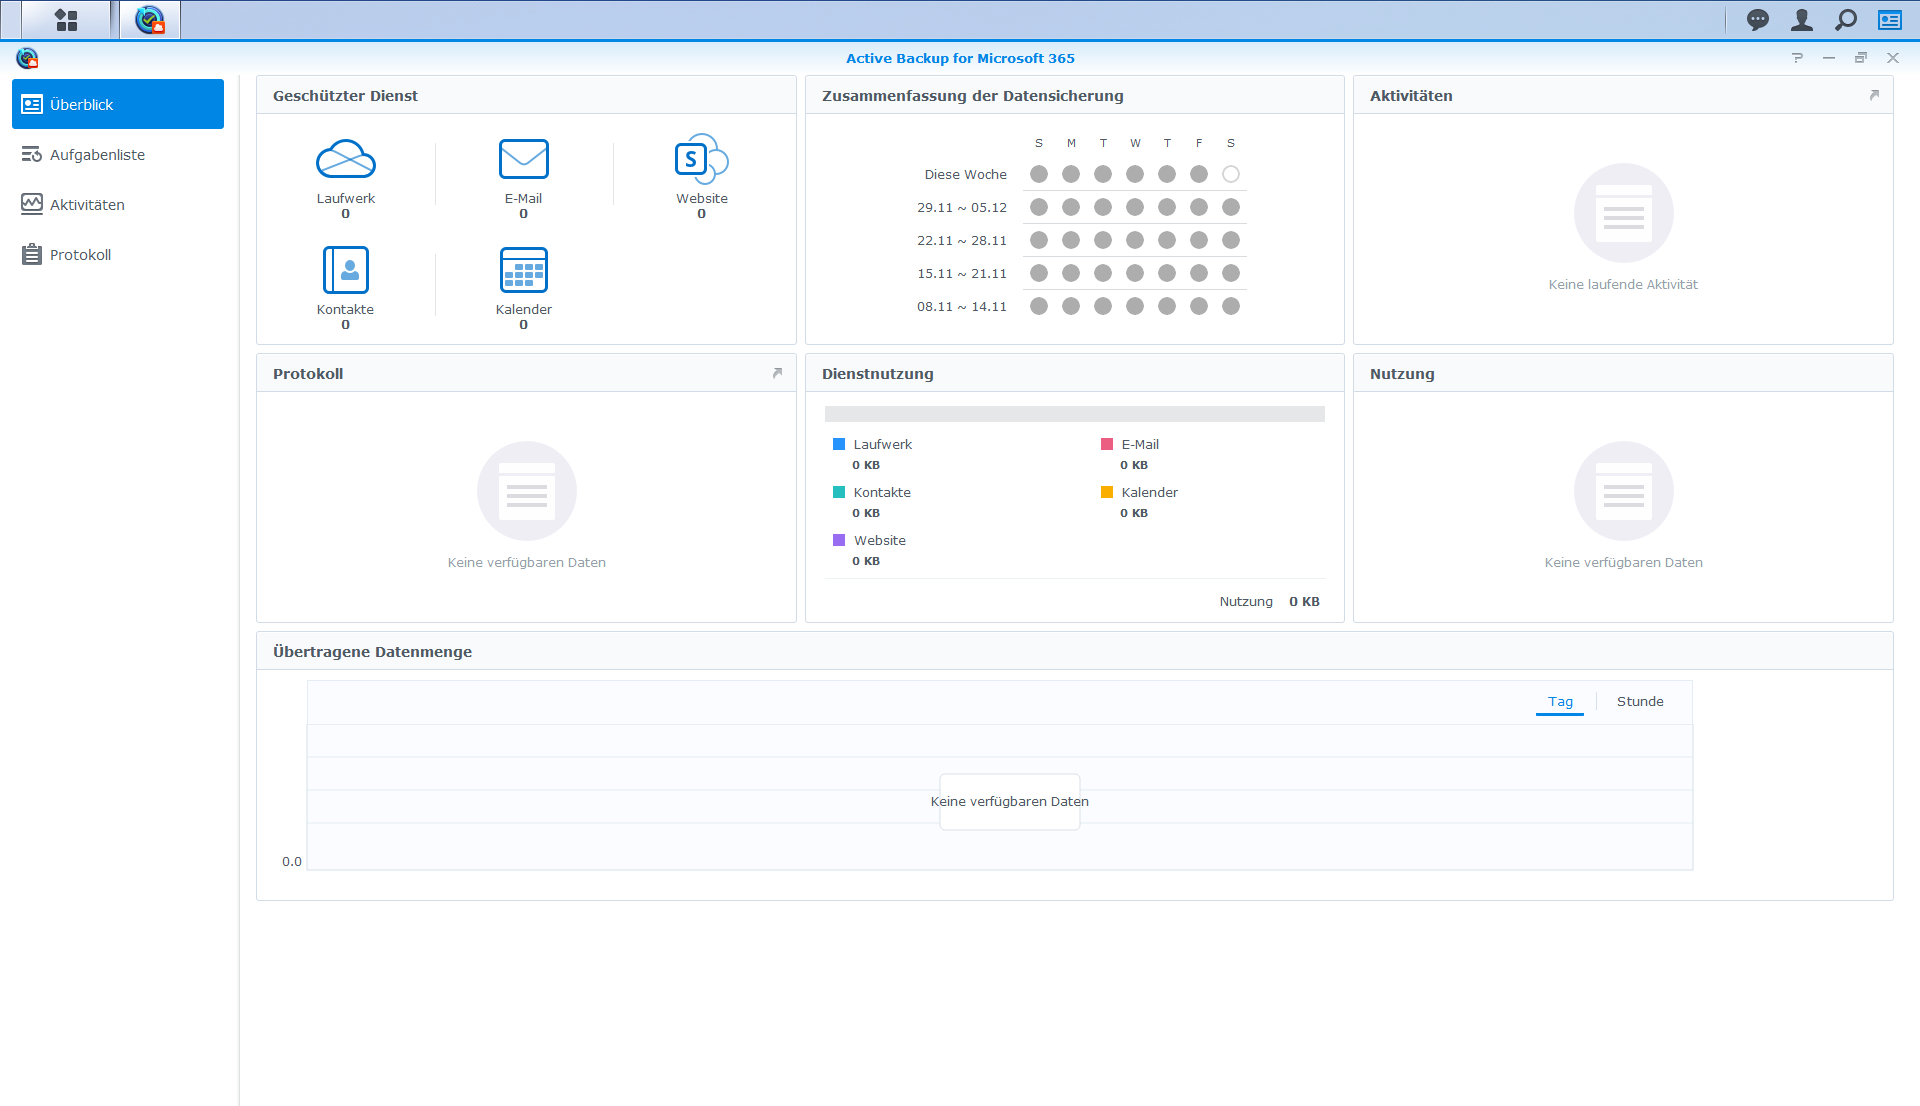
Task: Open the DSM search magnifier
Action: pyautogui.click(x=1846, y=20)
